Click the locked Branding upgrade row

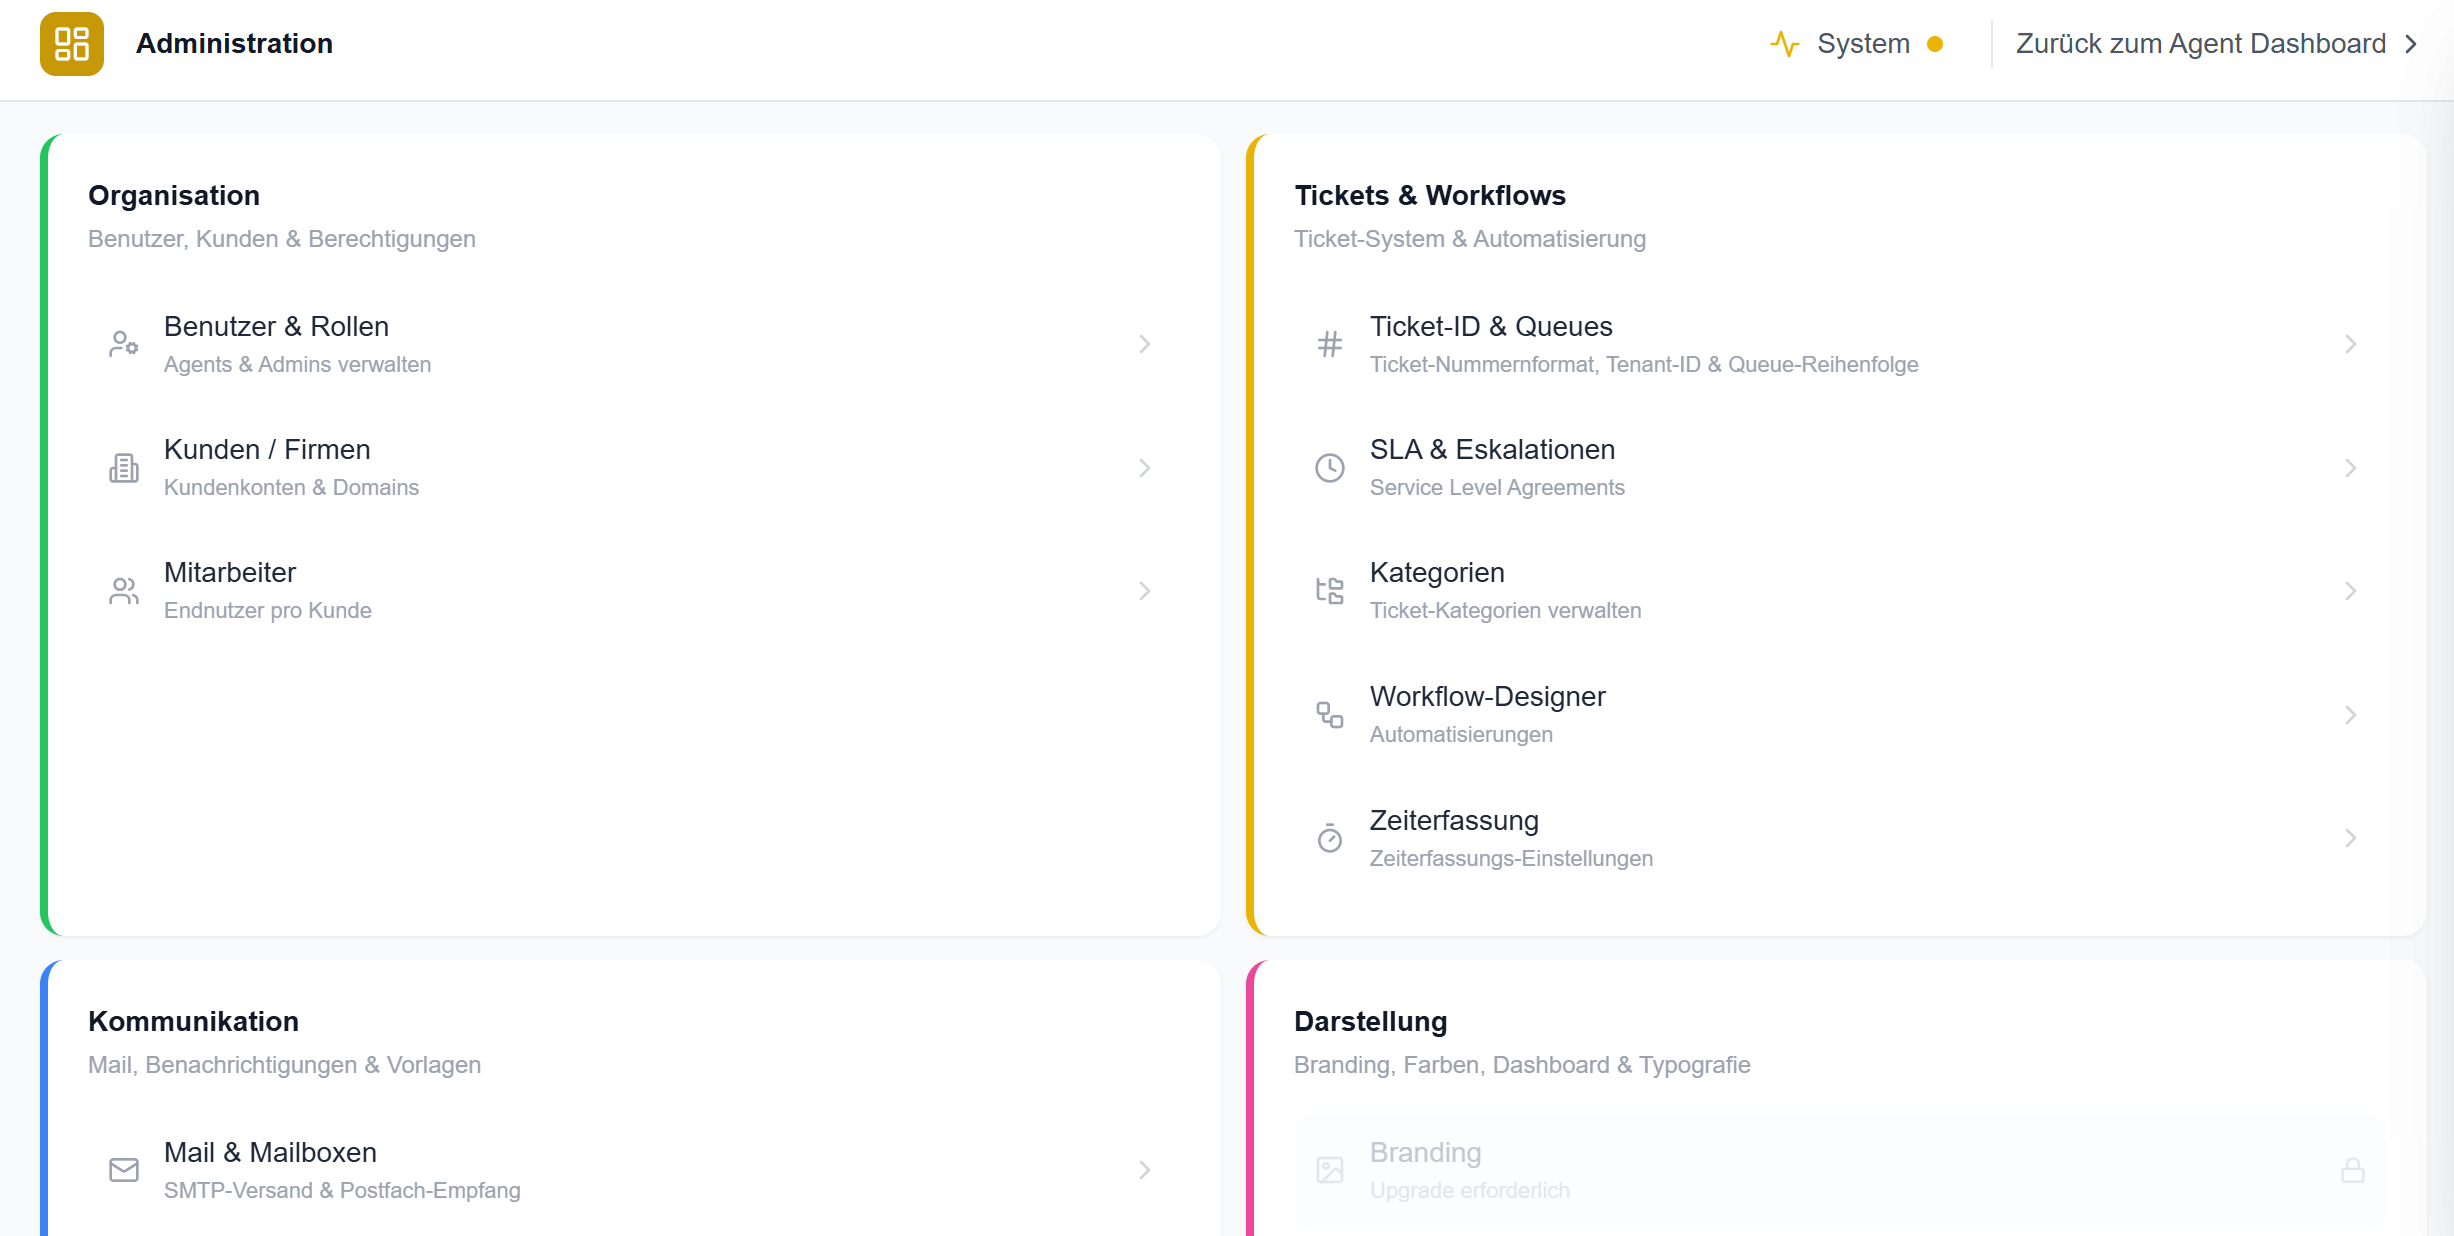coord(1800,1170)
